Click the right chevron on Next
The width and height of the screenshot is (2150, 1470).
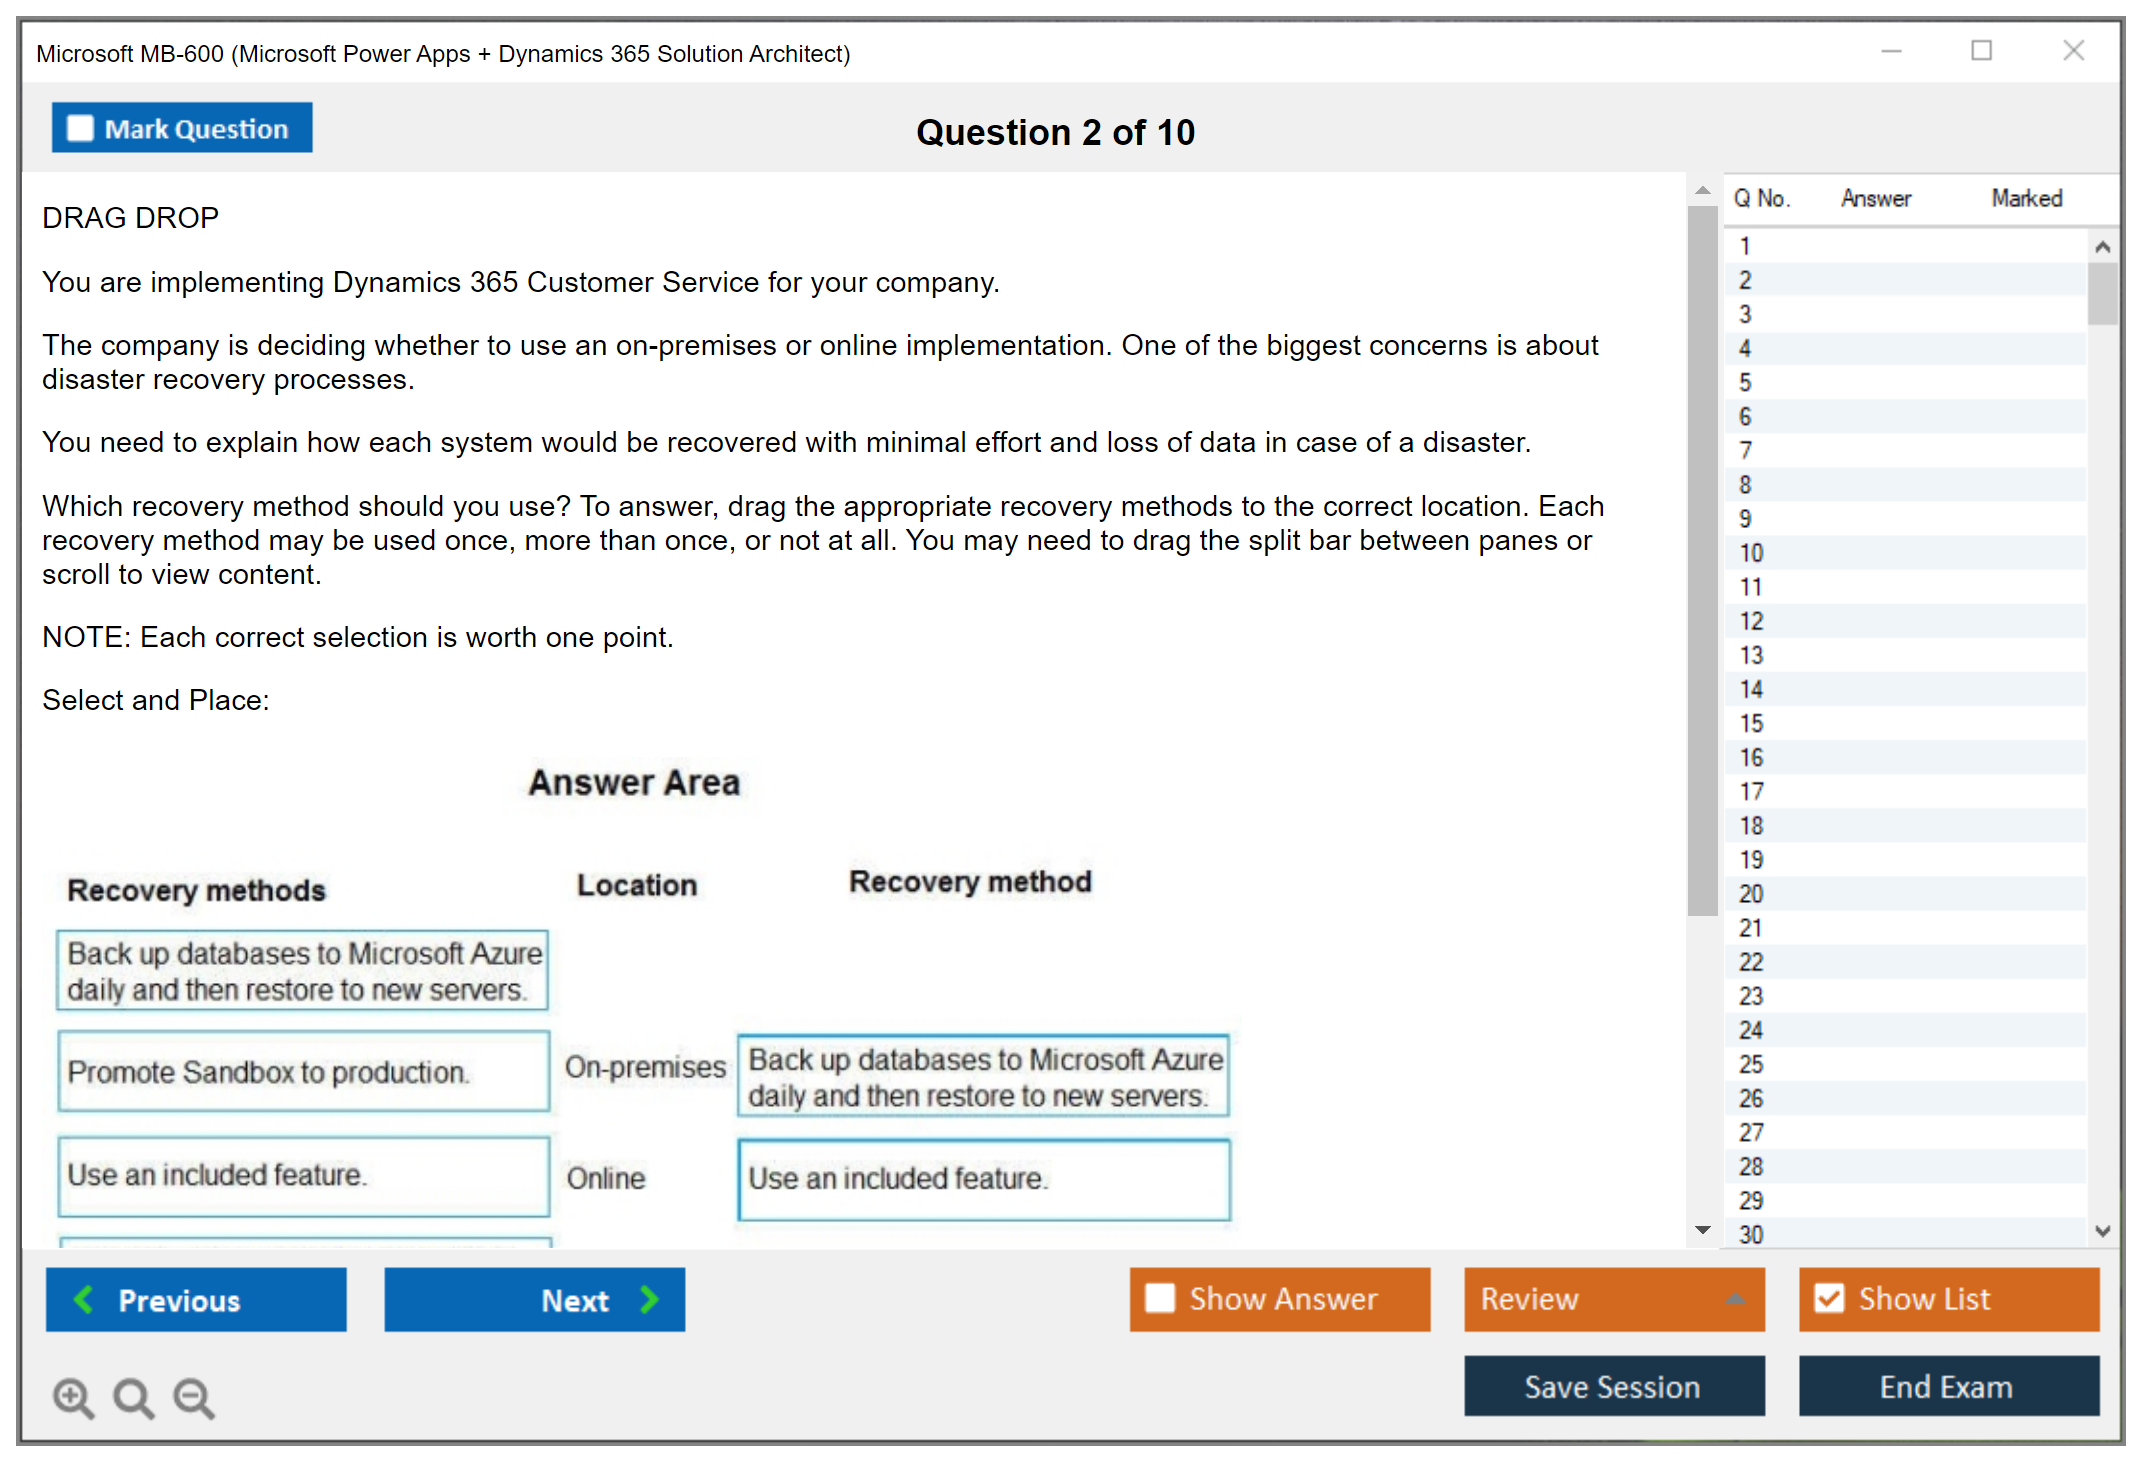[649, 1299]
